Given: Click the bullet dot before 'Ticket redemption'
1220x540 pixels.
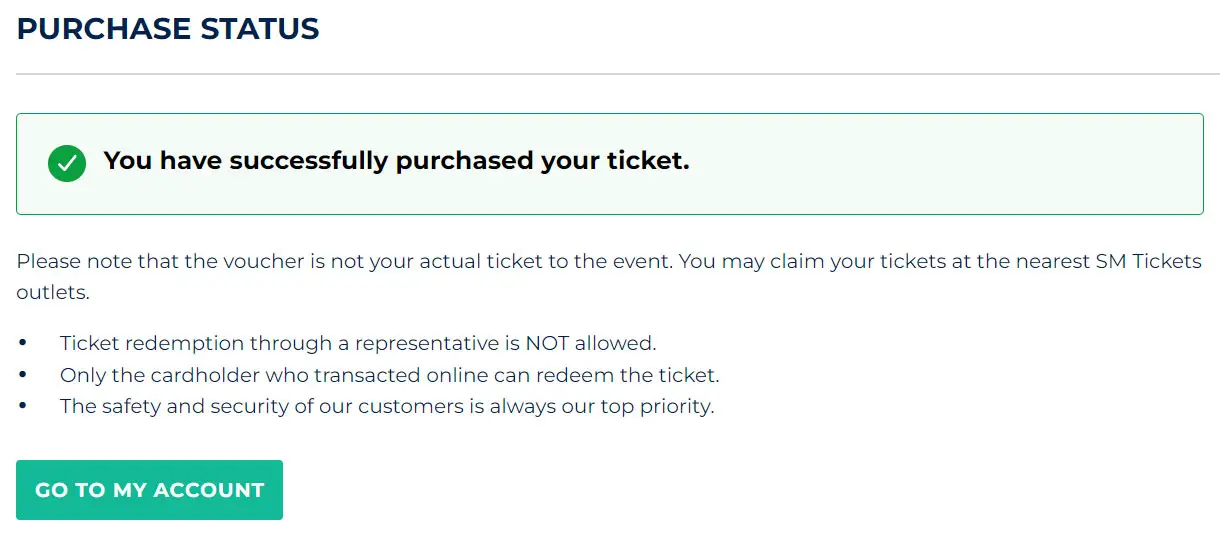Looking at the screenshot, I should [x=23, y=343].
